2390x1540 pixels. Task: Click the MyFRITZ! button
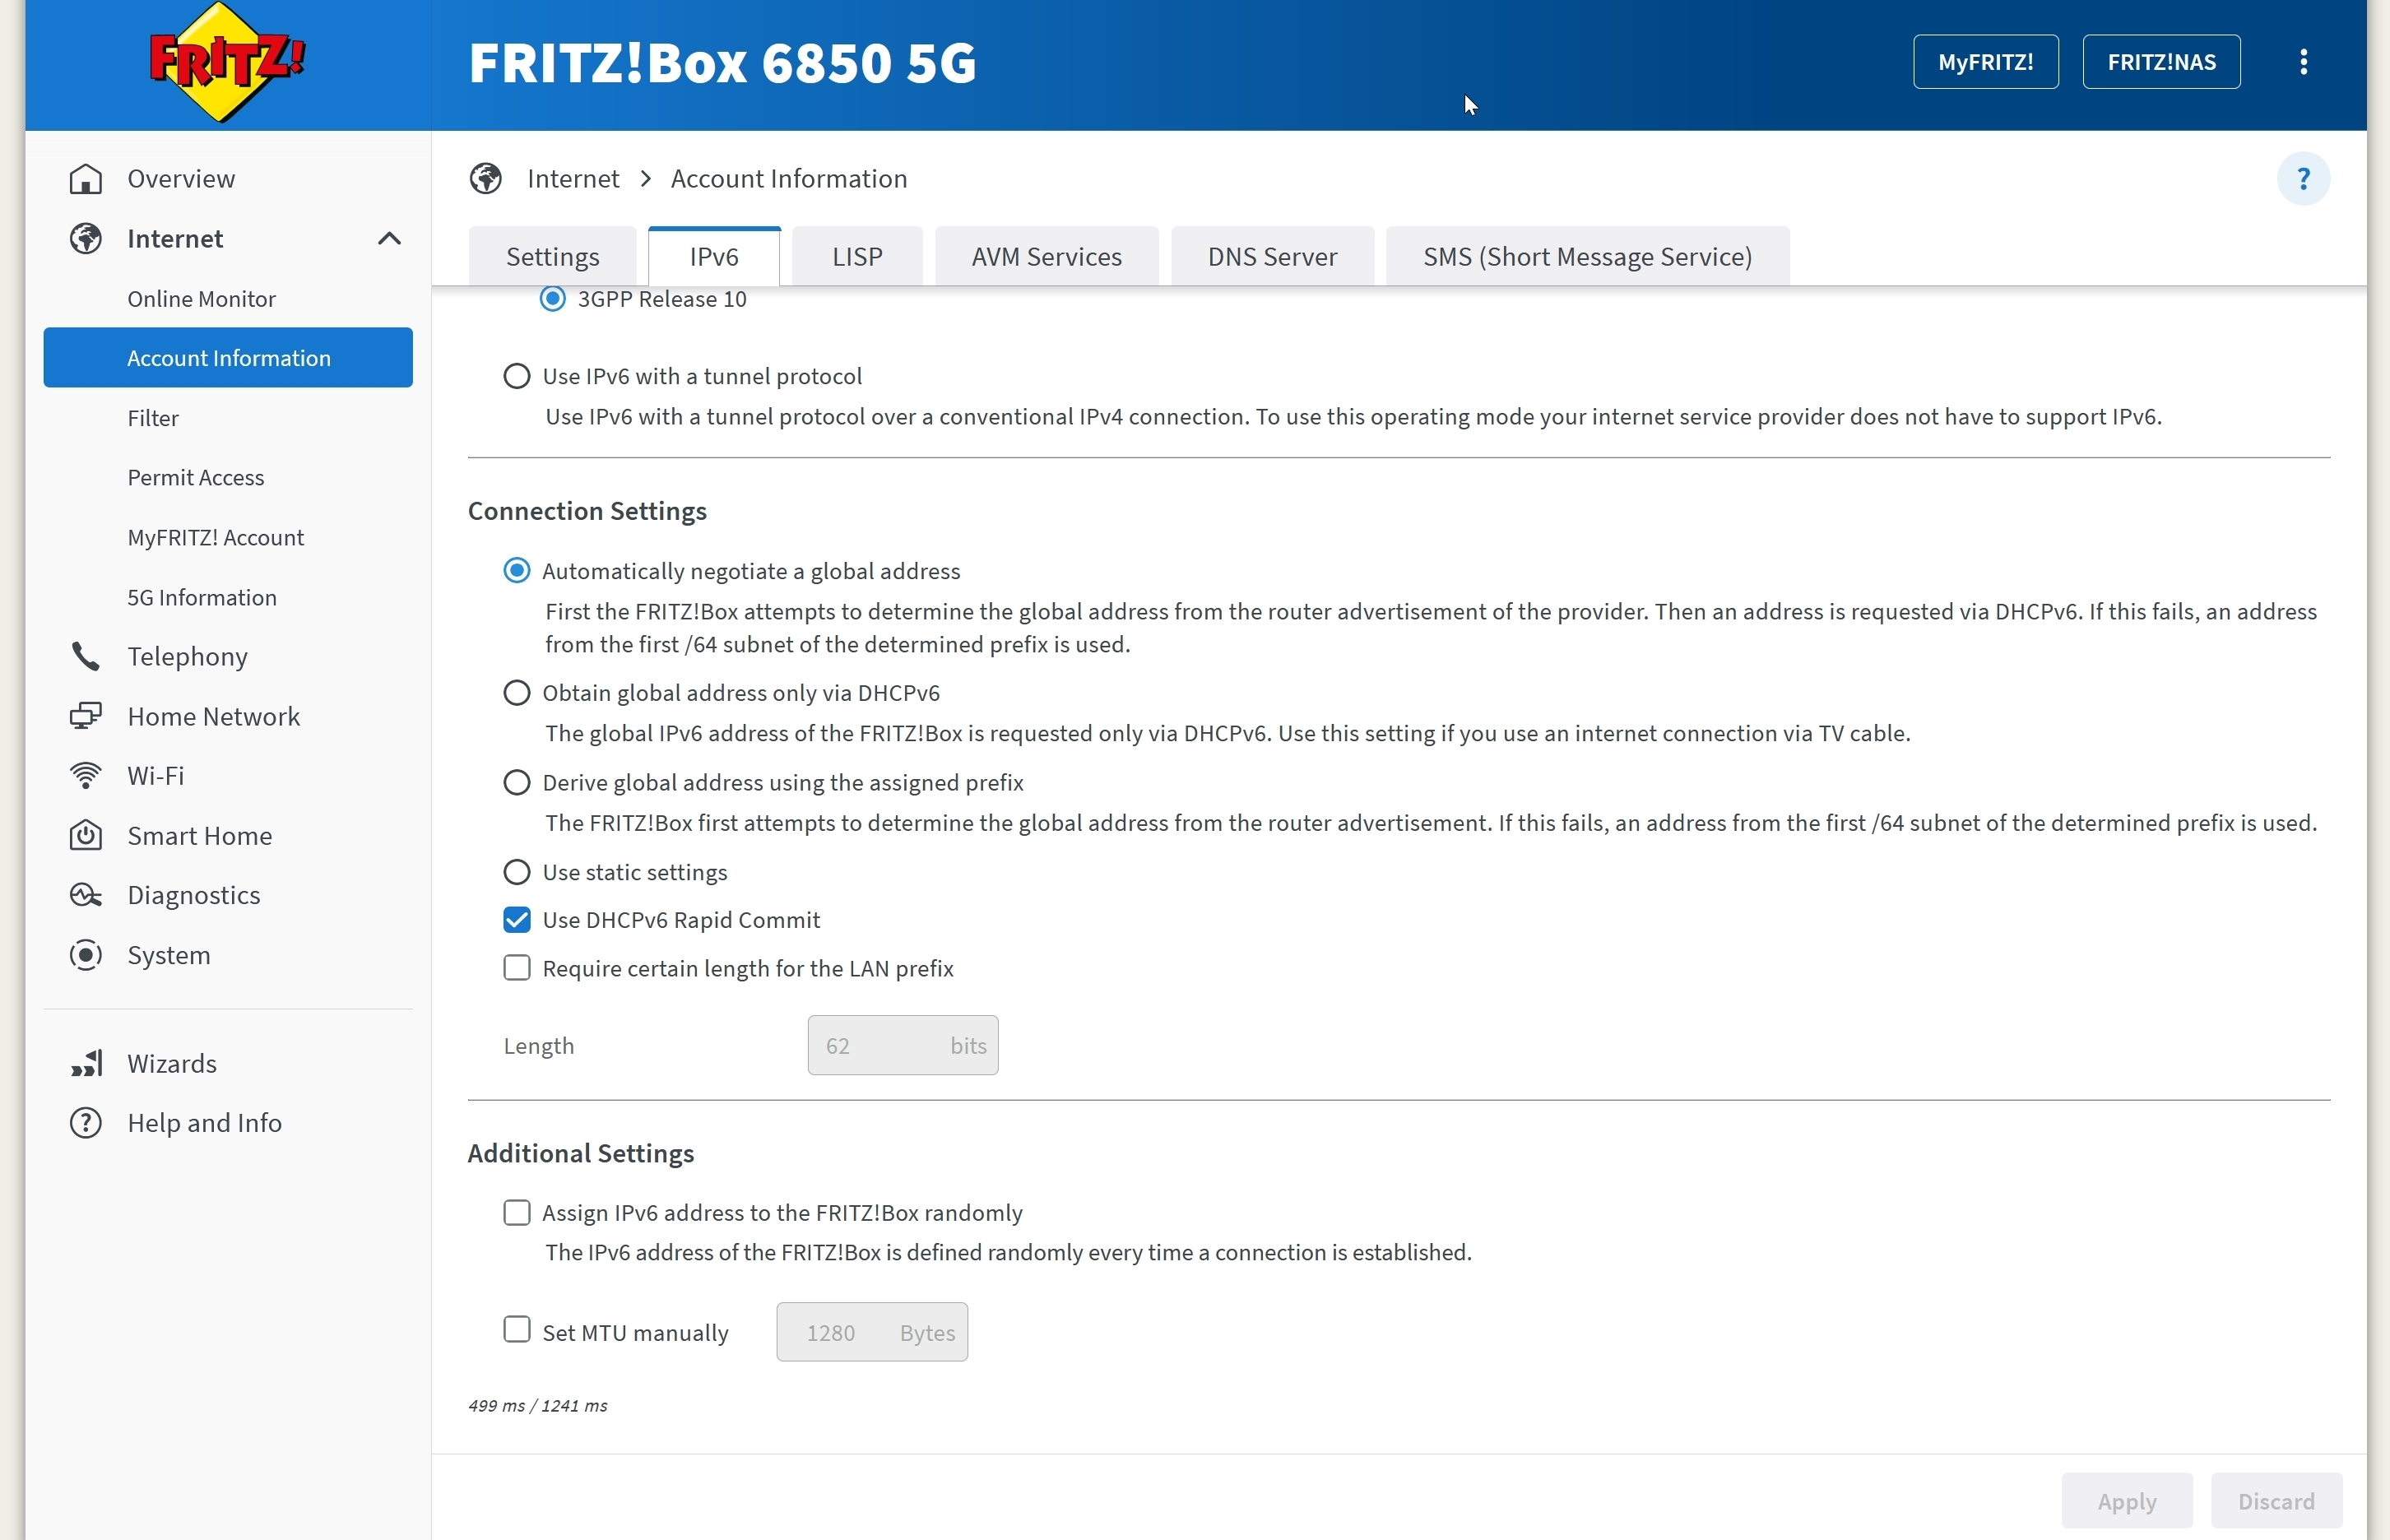(x=1985, y=62)
